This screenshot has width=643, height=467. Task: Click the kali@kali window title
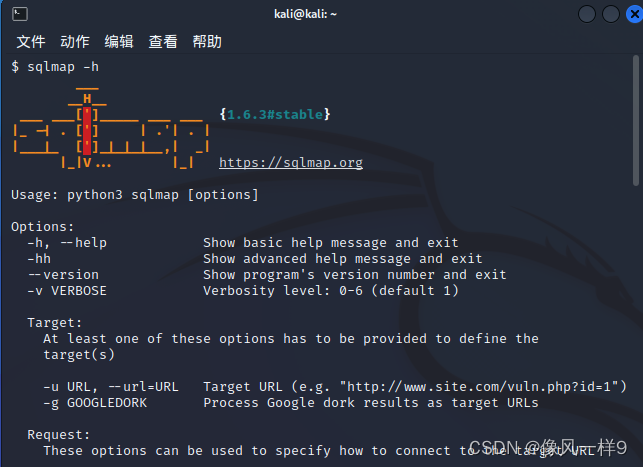point(306,14)
